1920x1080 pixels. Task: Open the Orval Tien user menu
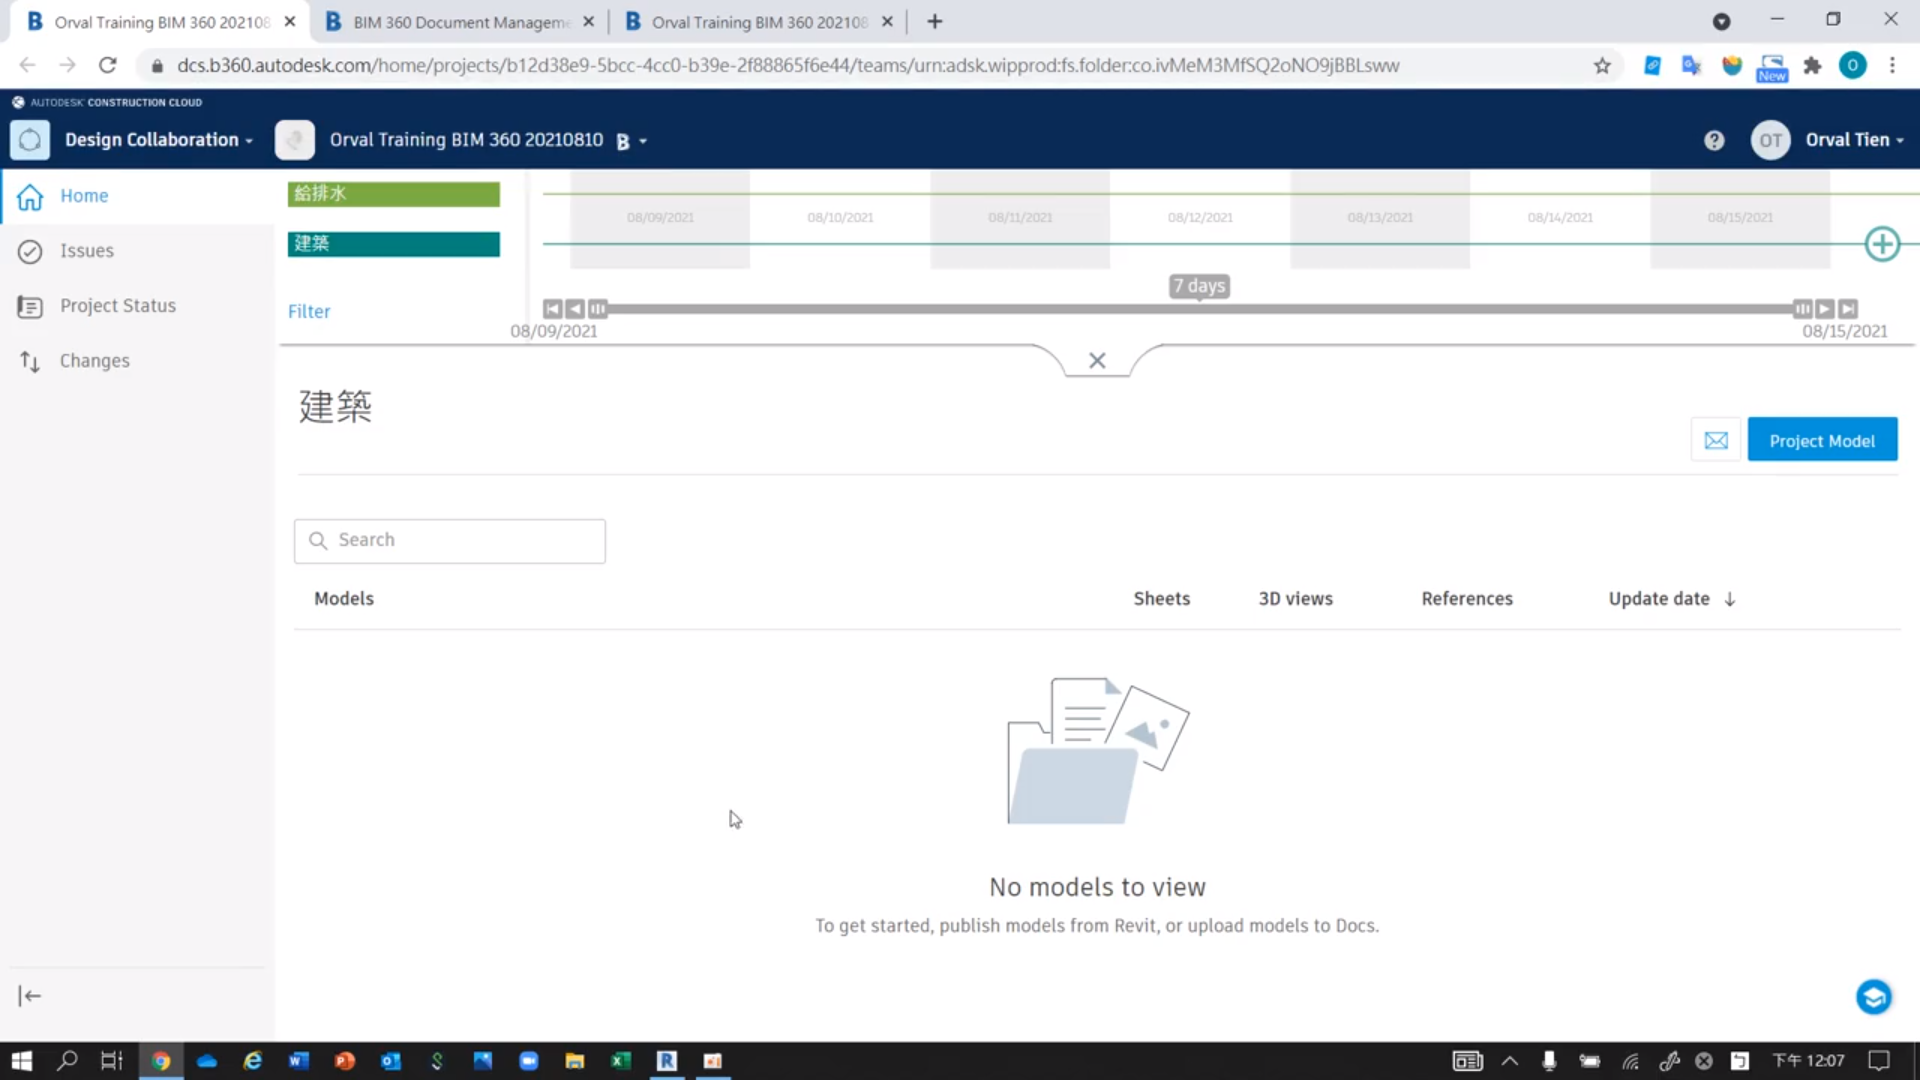point(1854,140)
